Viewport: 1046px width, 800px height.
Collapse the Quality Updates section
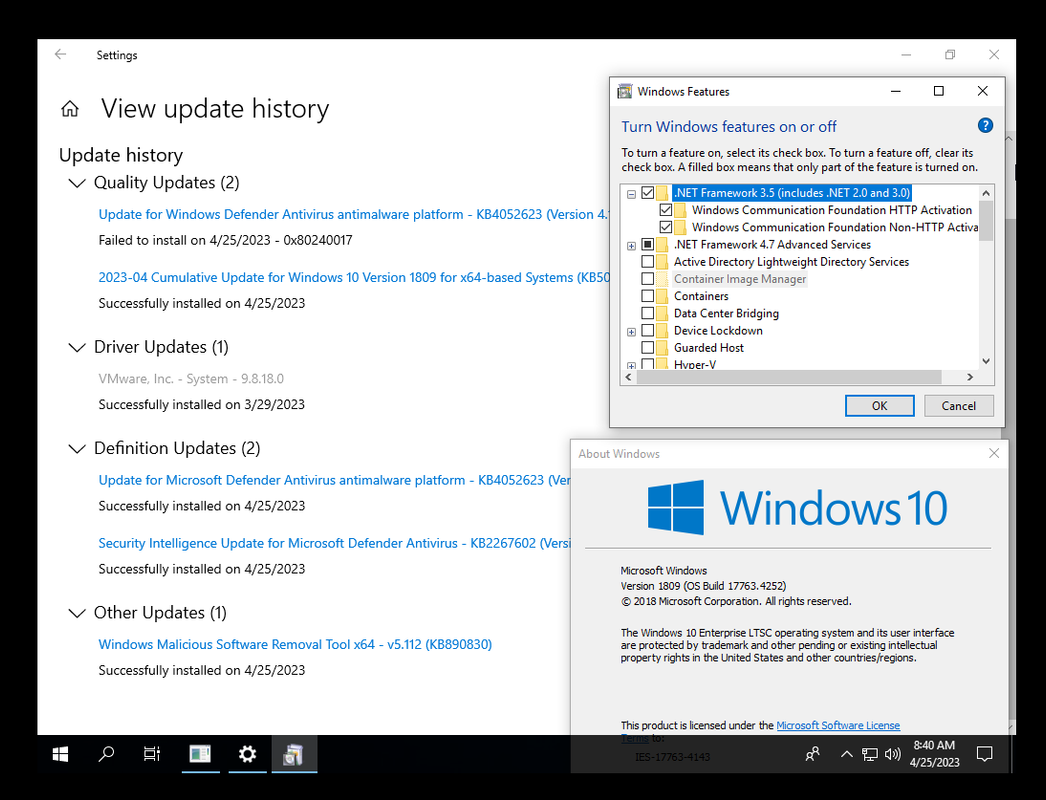(77, 183)
